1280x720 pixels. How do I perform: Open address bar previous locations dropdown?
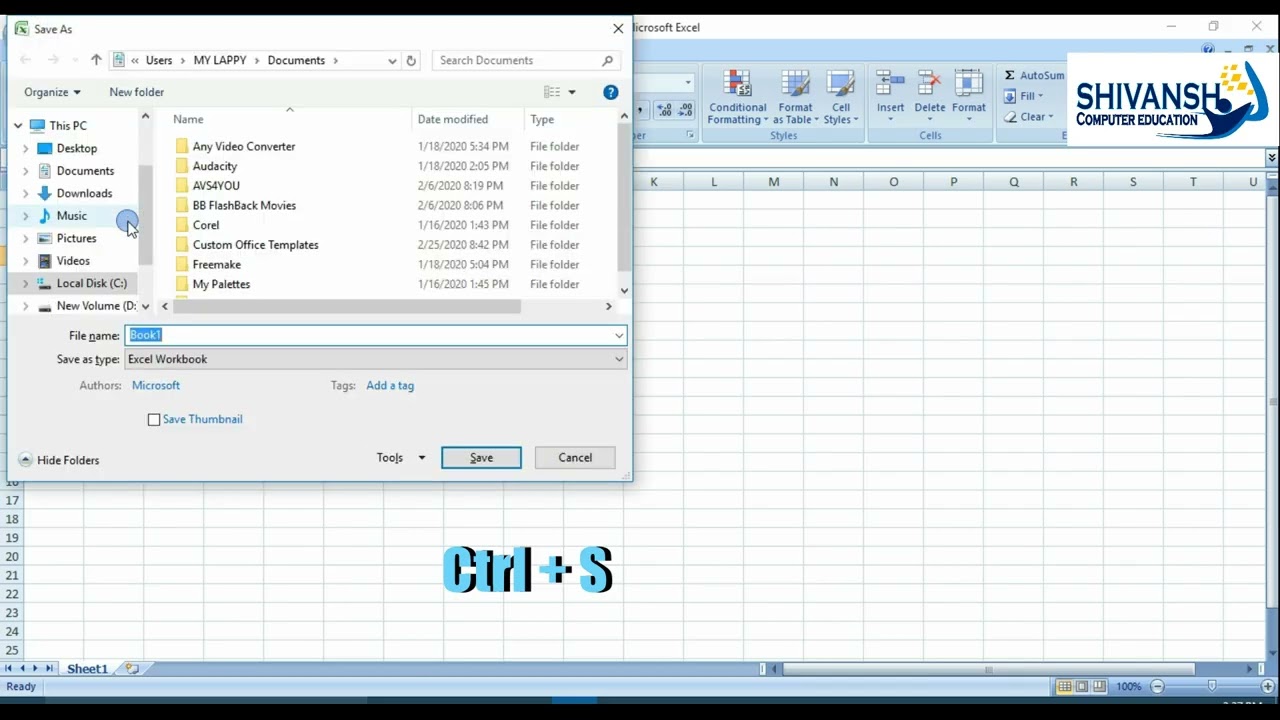[392, 61]
